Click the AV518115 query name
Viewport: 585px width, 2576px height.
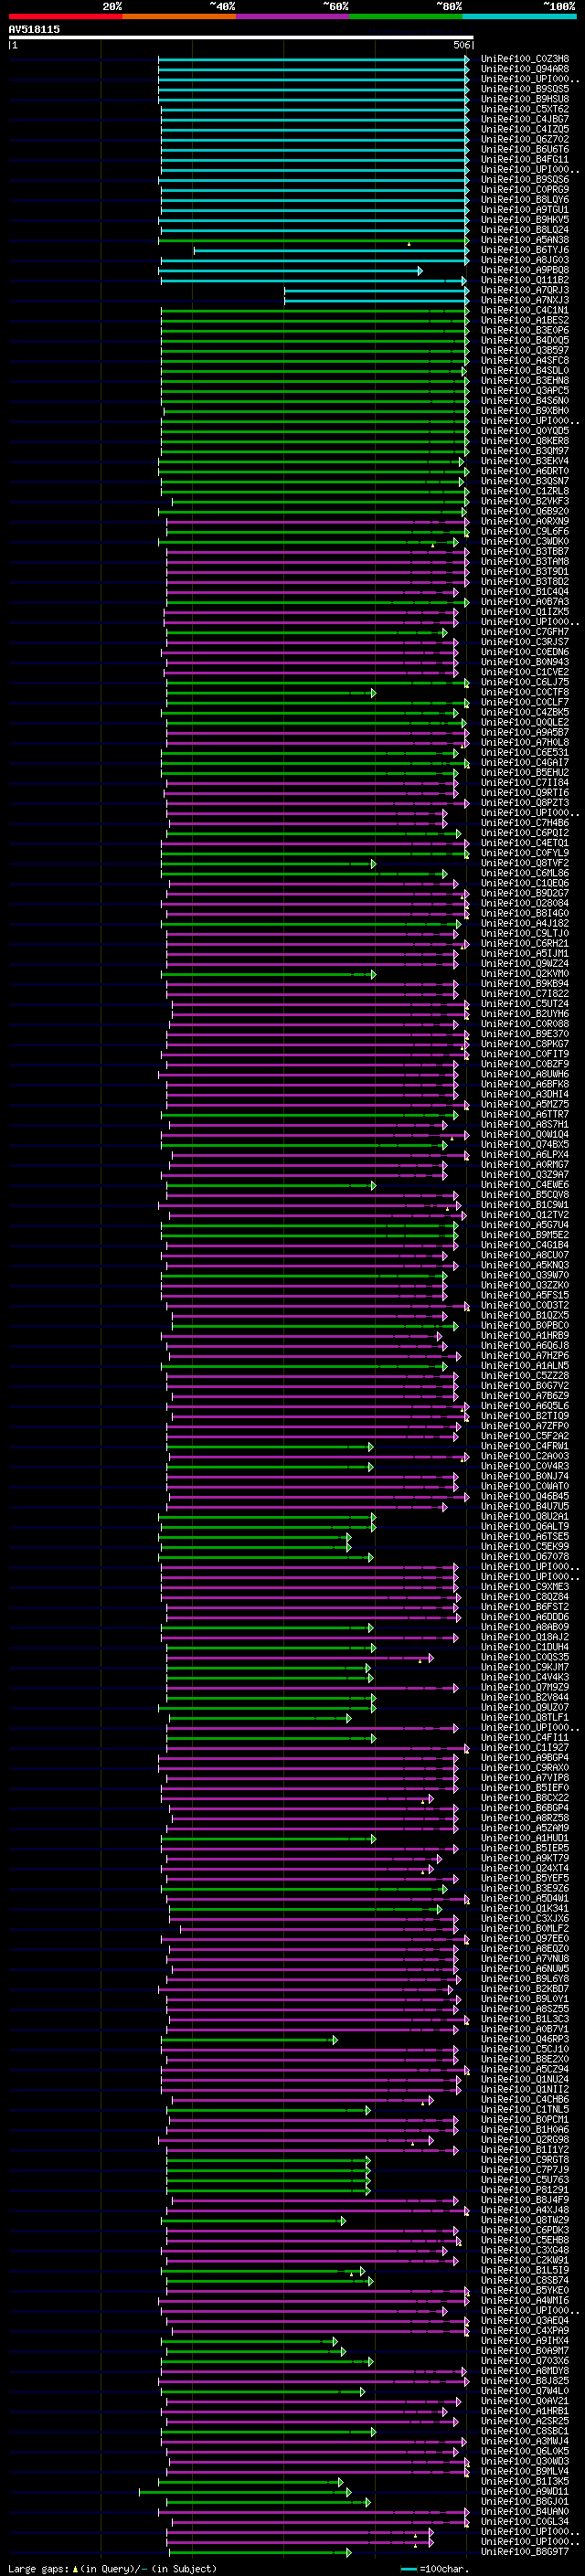point(34,30)
